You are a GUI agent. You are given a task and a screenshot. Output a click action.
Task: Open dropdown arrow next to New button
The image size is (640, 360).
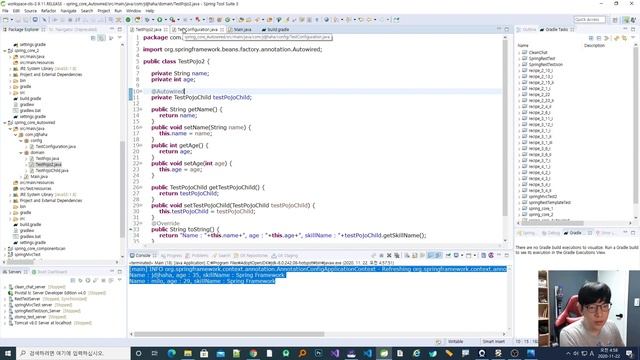click(12, 20)
